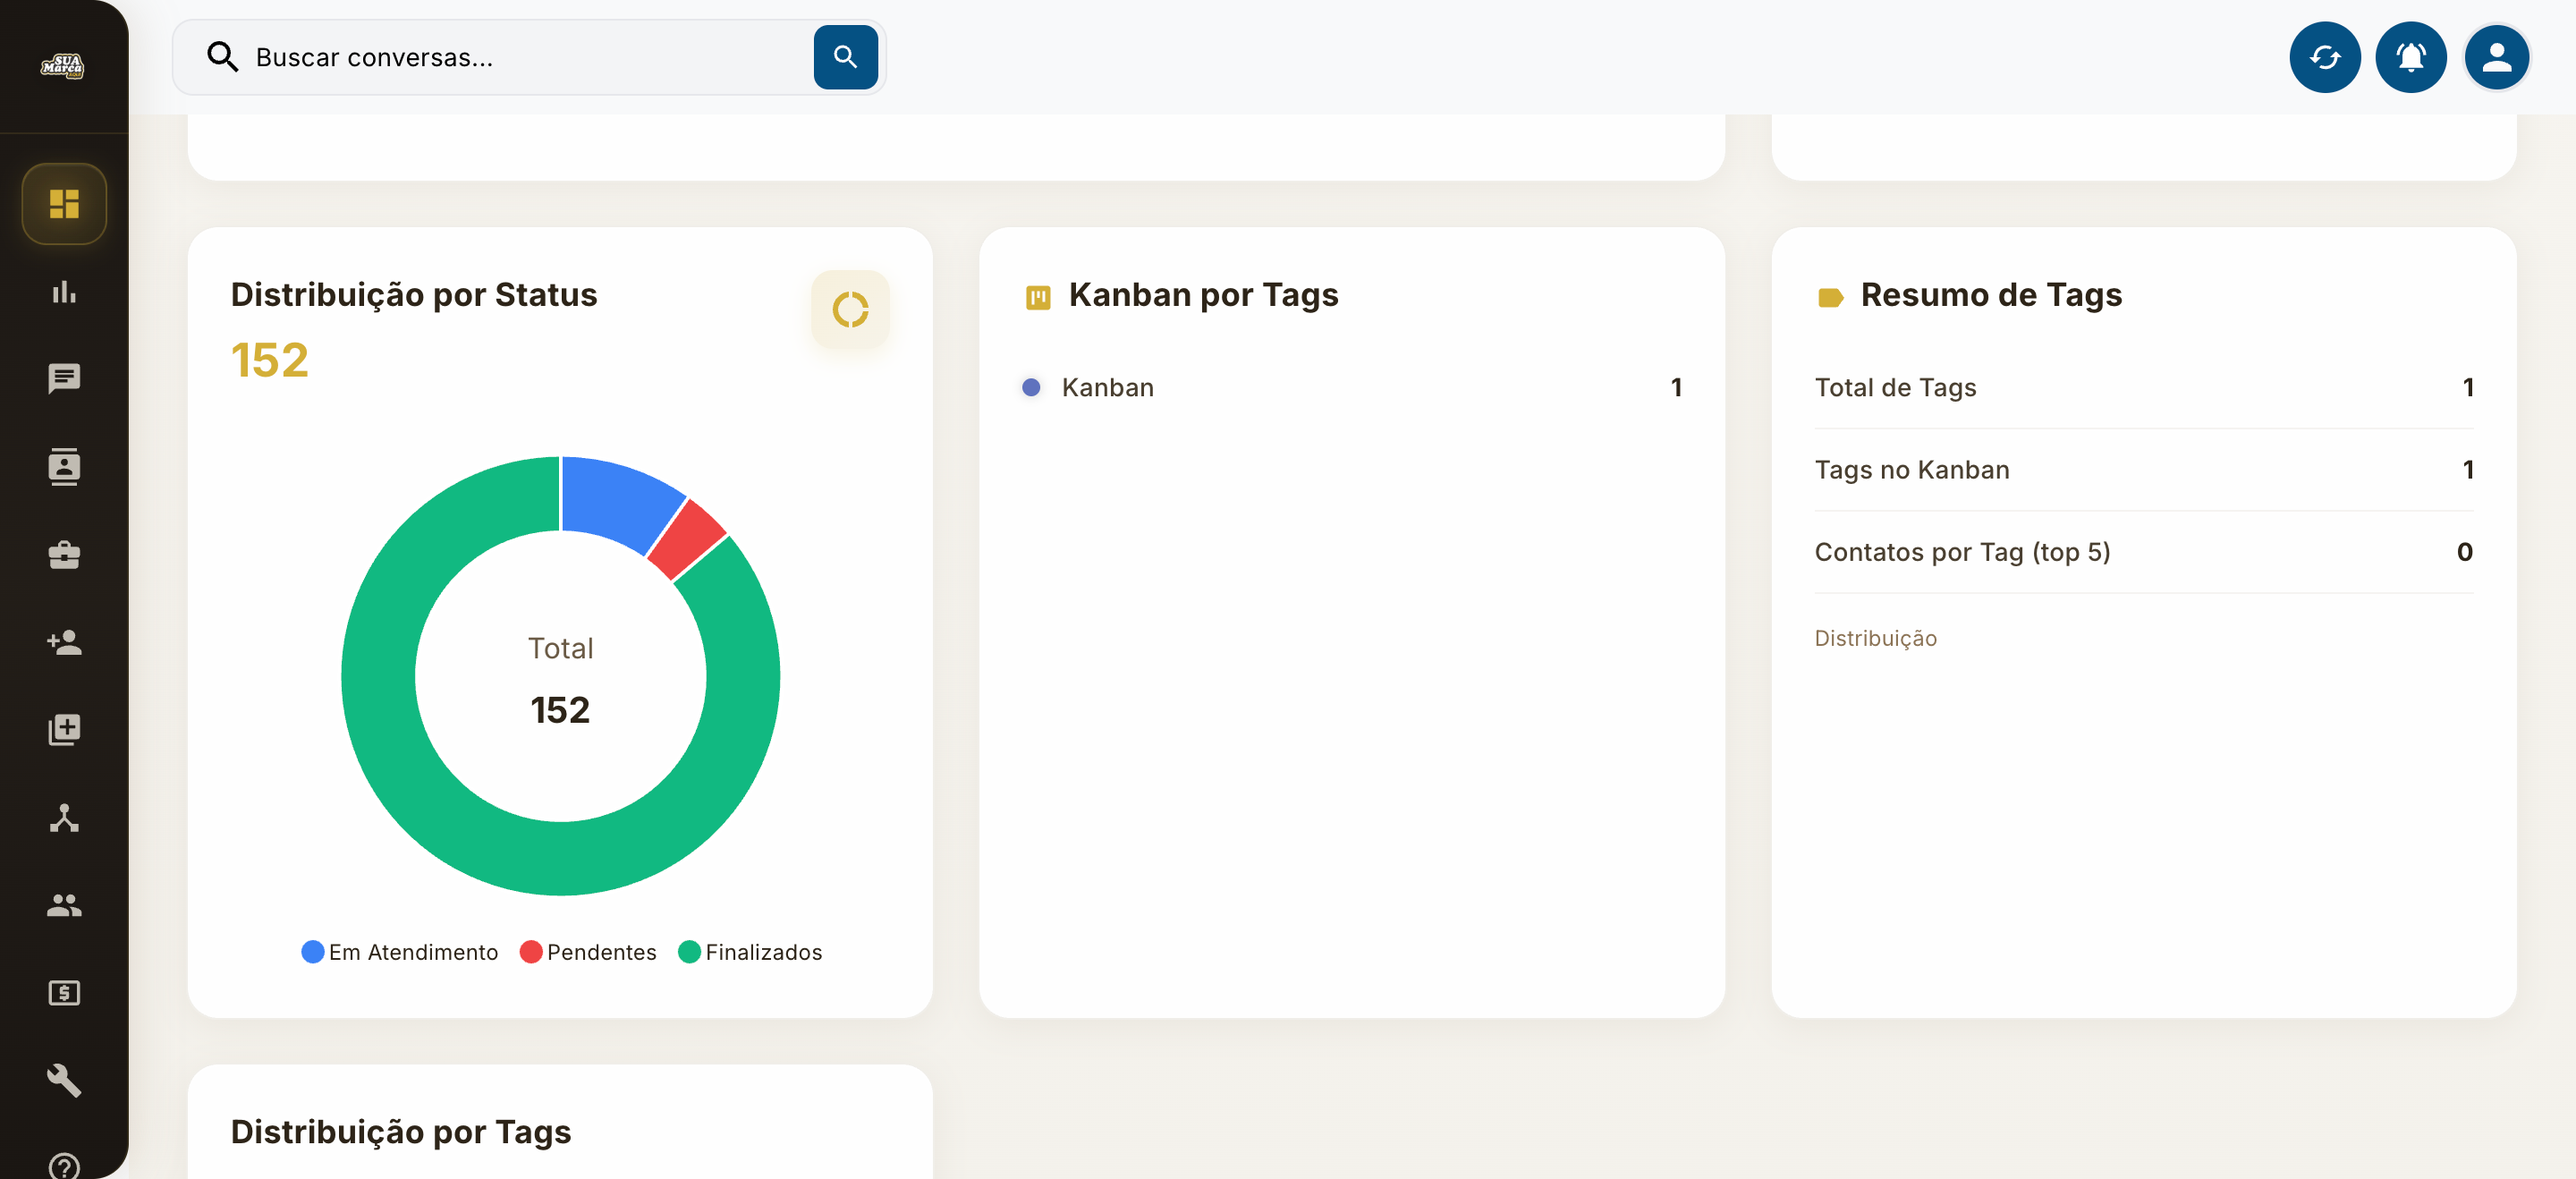The image size is (2576, 1179).
Task: Open the dashboard grid icon in sidebar
Action: coord(64,204)
